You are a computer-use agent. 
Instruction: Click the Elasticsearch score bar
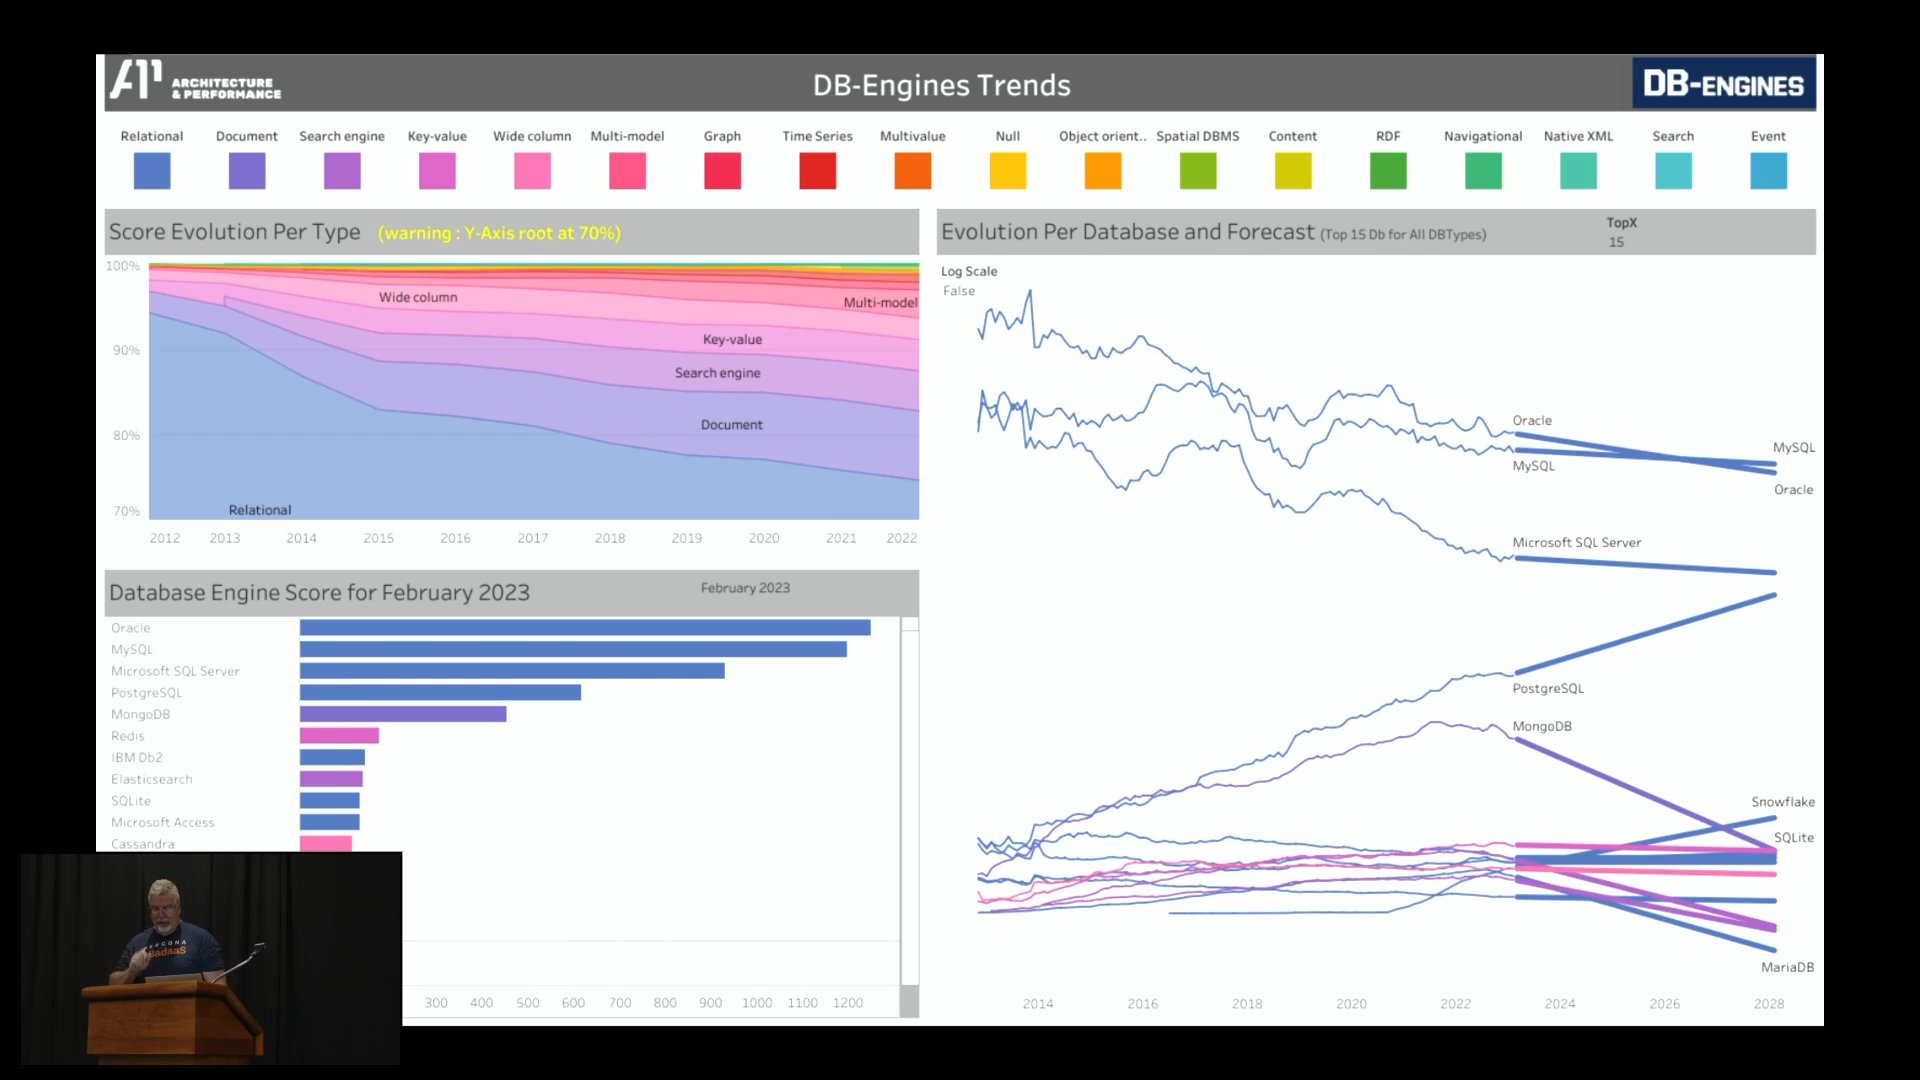(x=331, y=779)
